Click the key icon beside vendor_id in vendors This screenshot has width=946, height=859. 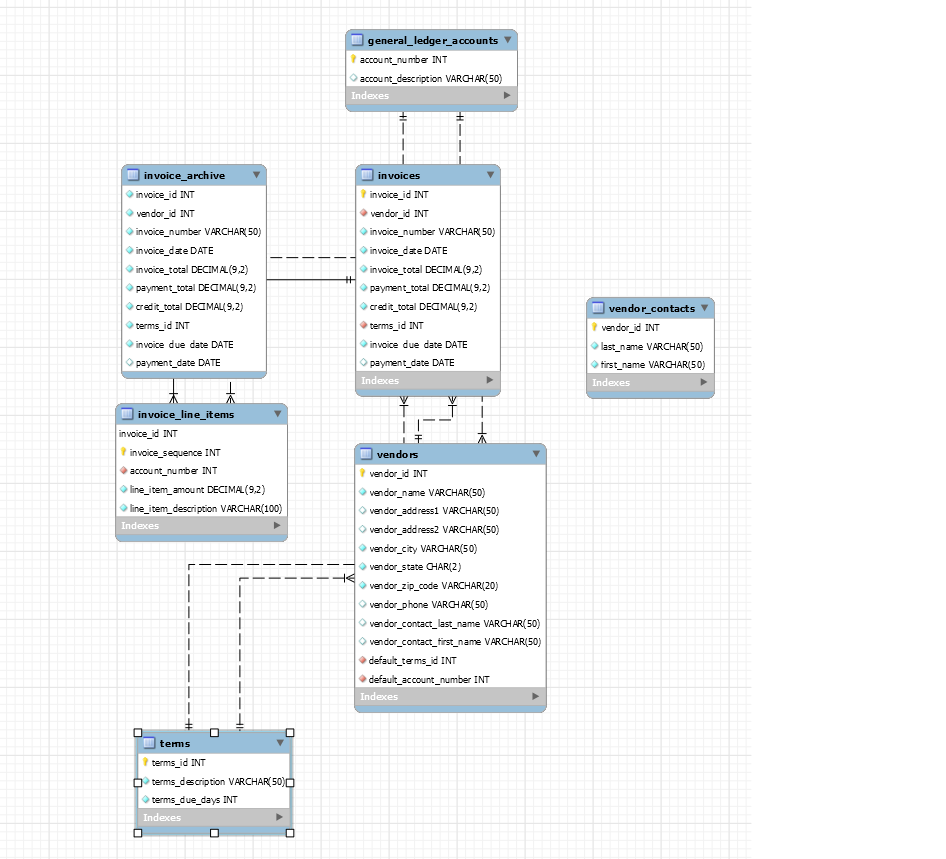pos(363,473)
